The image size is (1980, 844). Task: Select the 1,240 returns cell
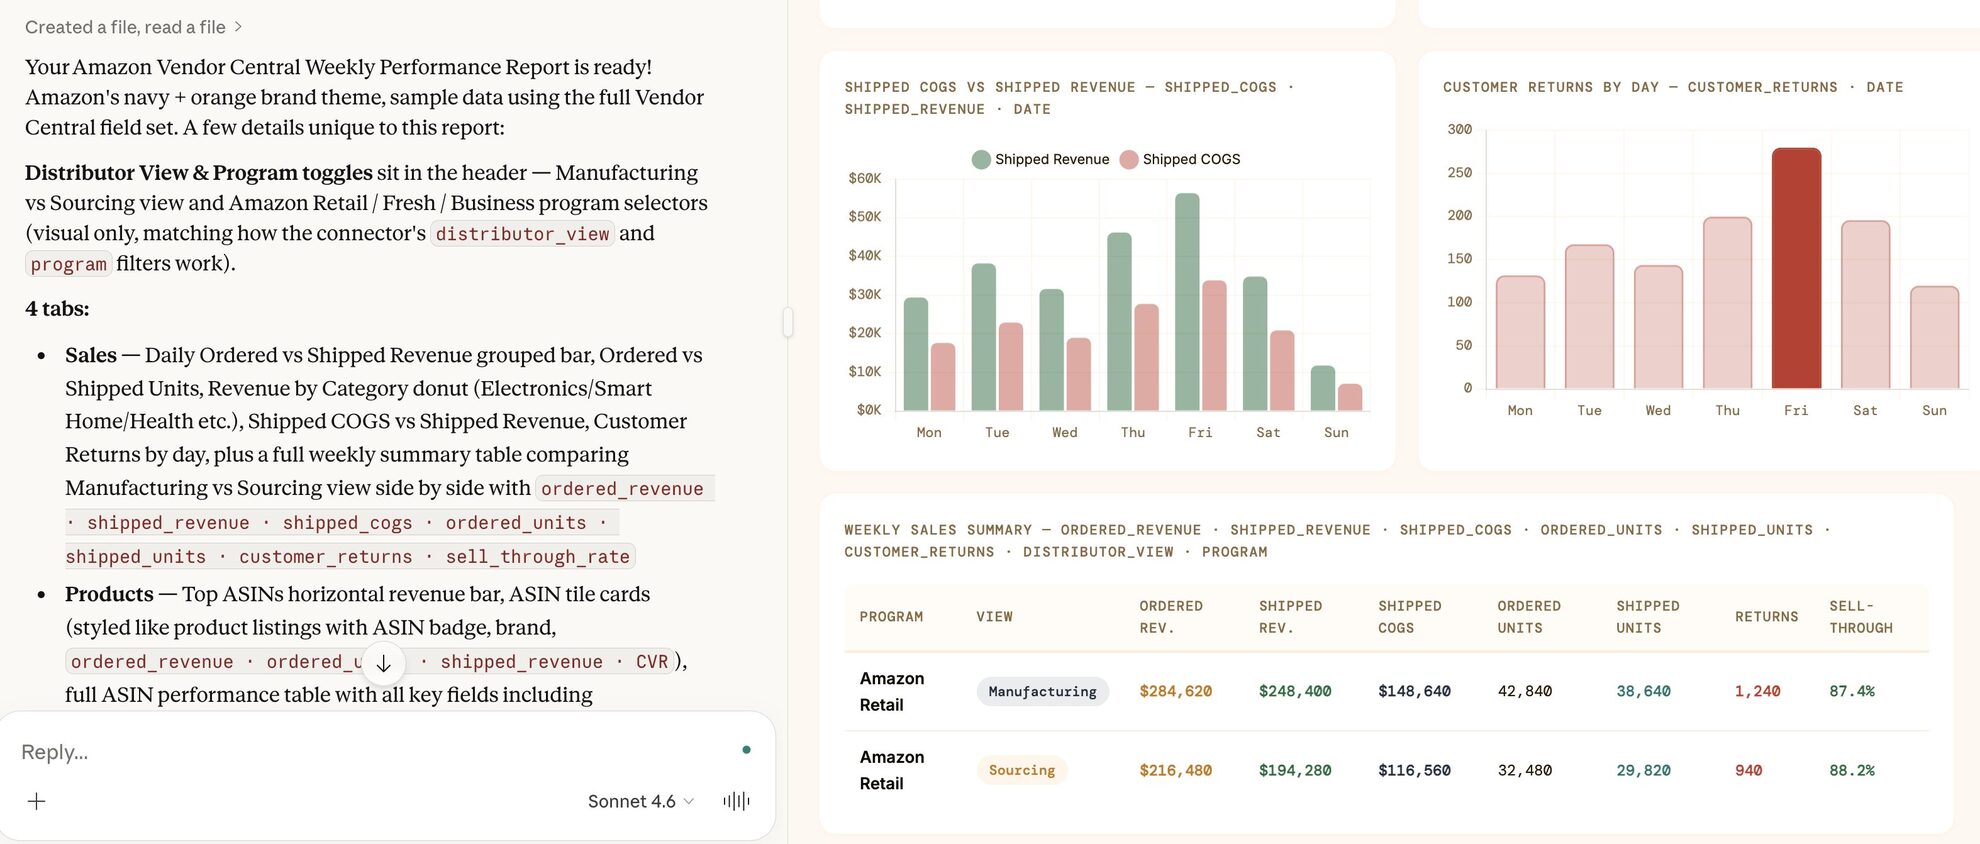point(1758,691)
